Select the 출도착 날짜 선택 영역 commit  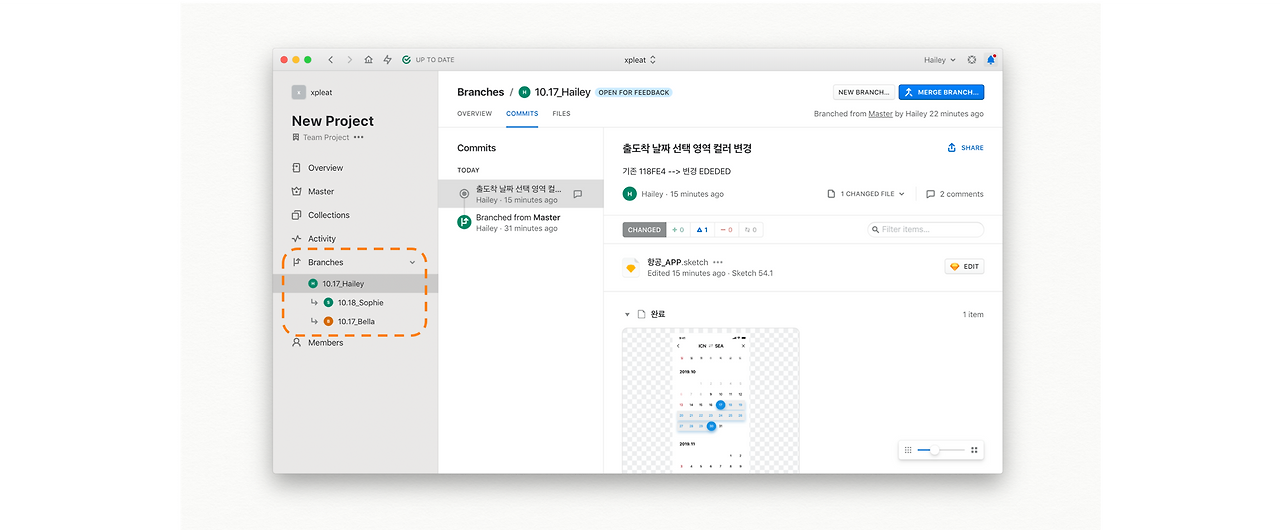(520, 194)
